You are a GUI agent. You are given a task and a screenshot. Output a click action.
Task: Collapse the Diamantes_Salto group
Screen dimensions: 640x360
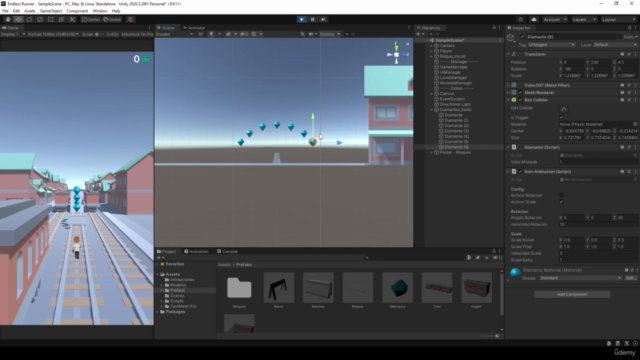click(x=431, y=109)
